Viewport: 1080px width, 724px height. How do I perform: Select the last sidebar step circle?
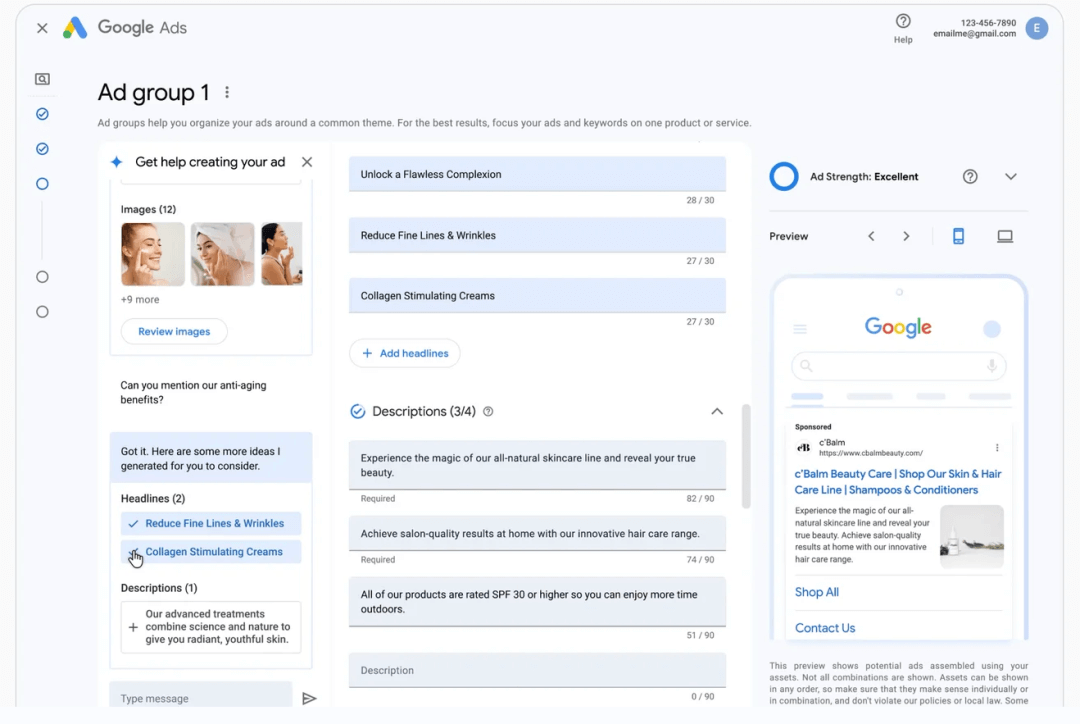pos(42,312)
